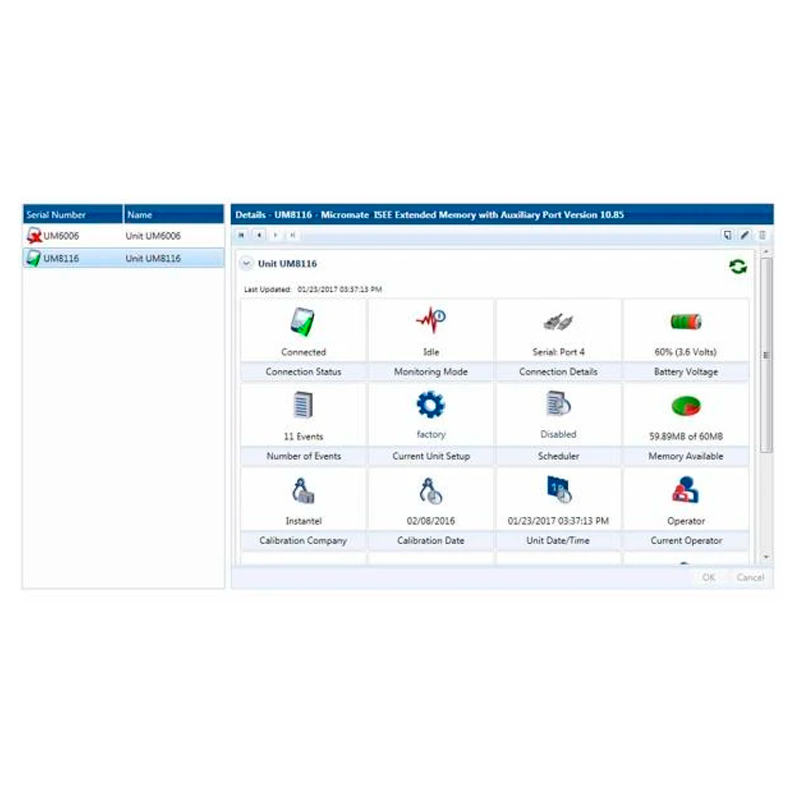Viewport: 800px width, 800px height.
Task: Go to the last record navigation button
Action: tap(292, 235)
